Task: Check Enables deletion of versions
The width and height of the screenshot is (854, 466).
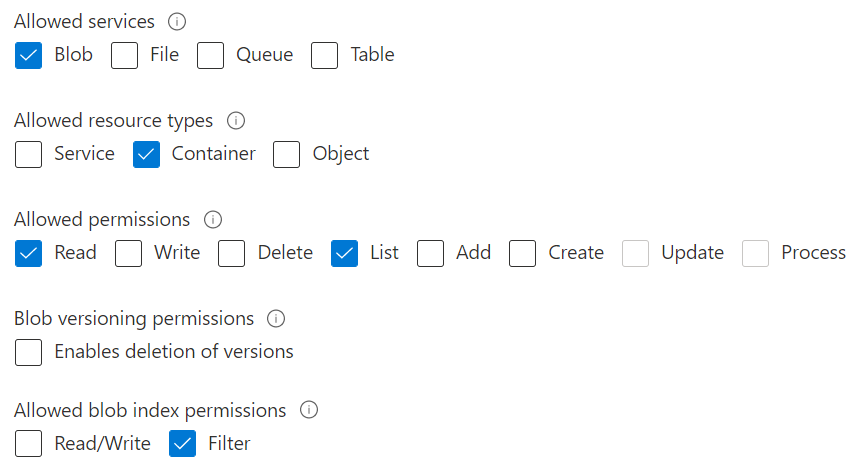Action: [x=29, y=353]
